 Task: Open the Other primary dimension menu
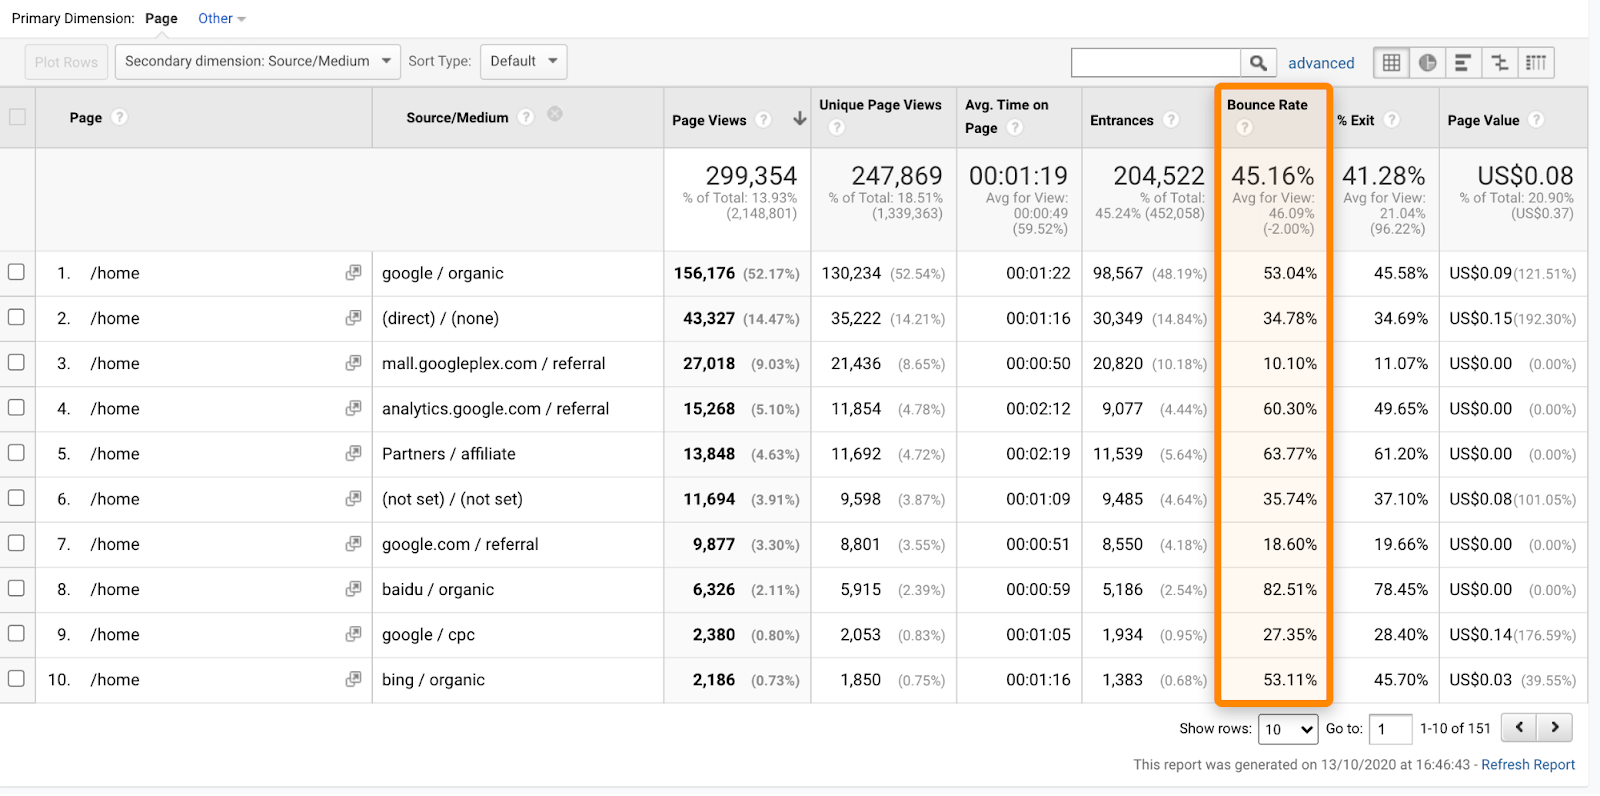pyautogui.click(x=221, y=18)
